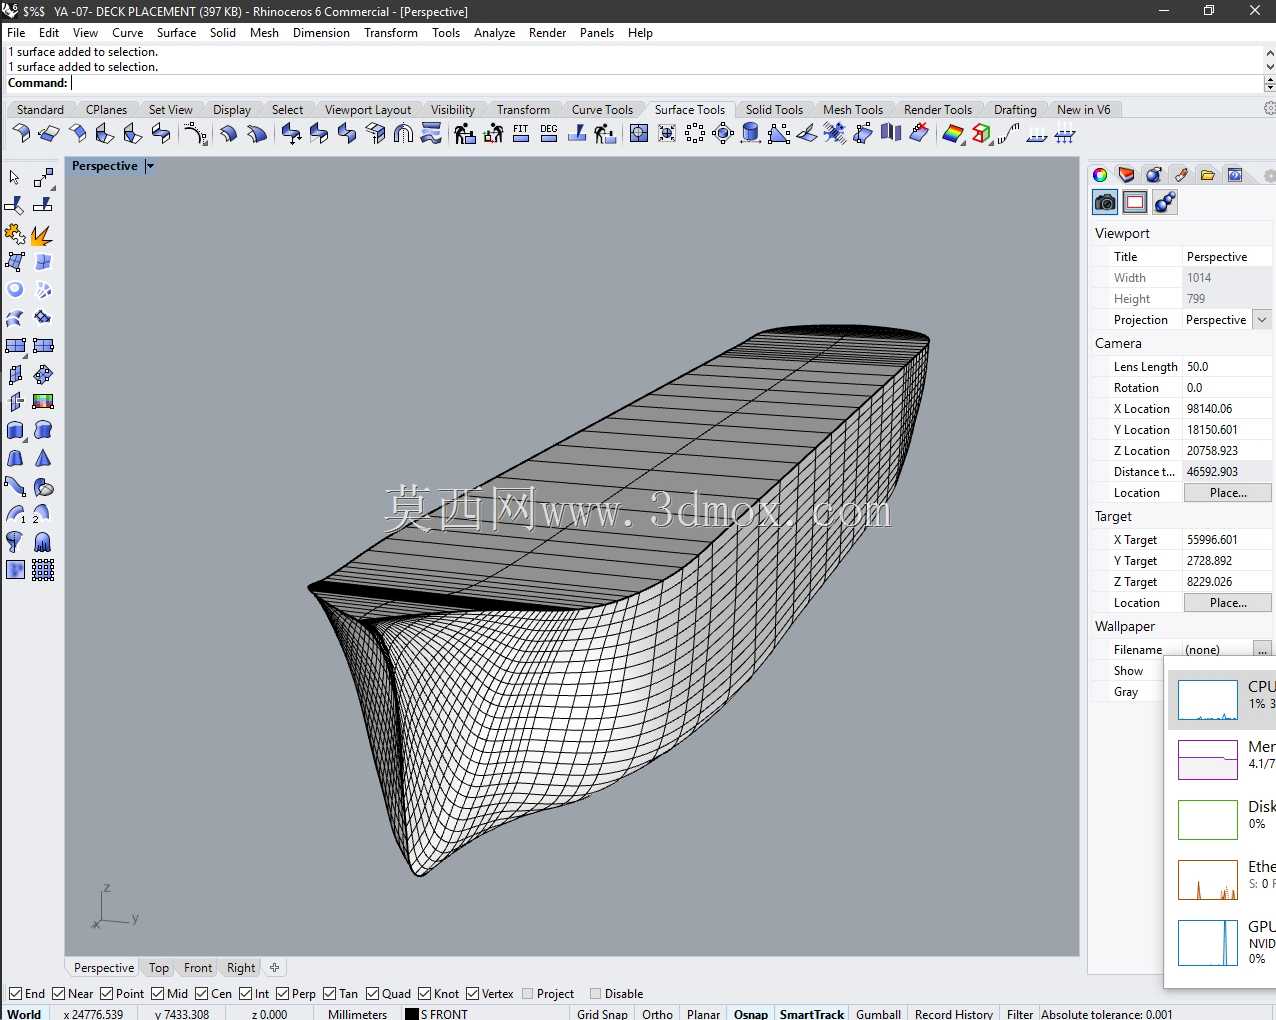Viewport: 1276px width, 1020px height.
Task: Click the Millimeters units status pane
Action: click(x=357, y=1013)
